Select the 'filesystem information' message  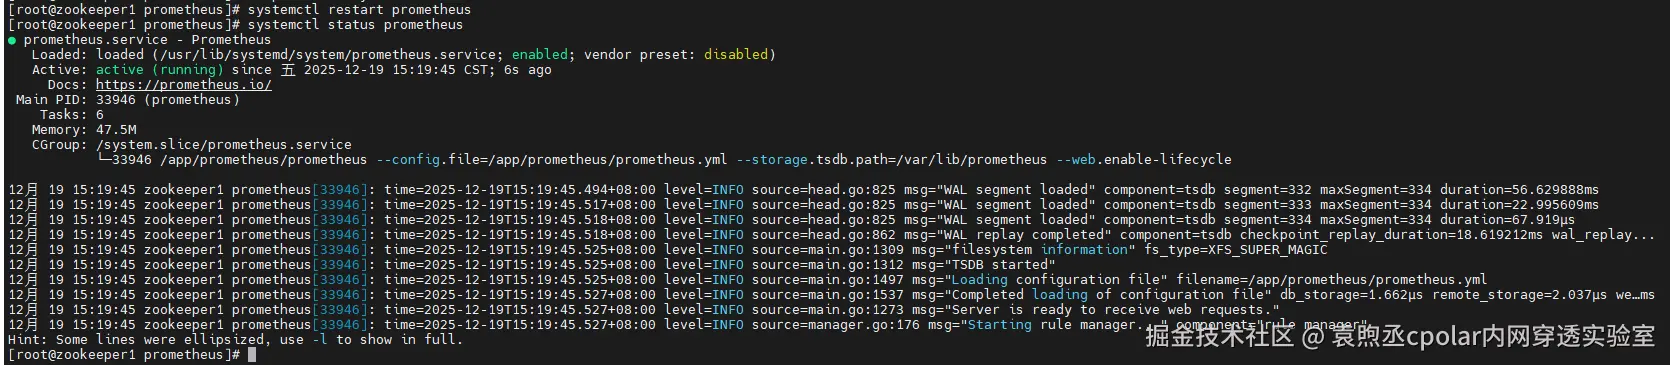click(1040, 250)
